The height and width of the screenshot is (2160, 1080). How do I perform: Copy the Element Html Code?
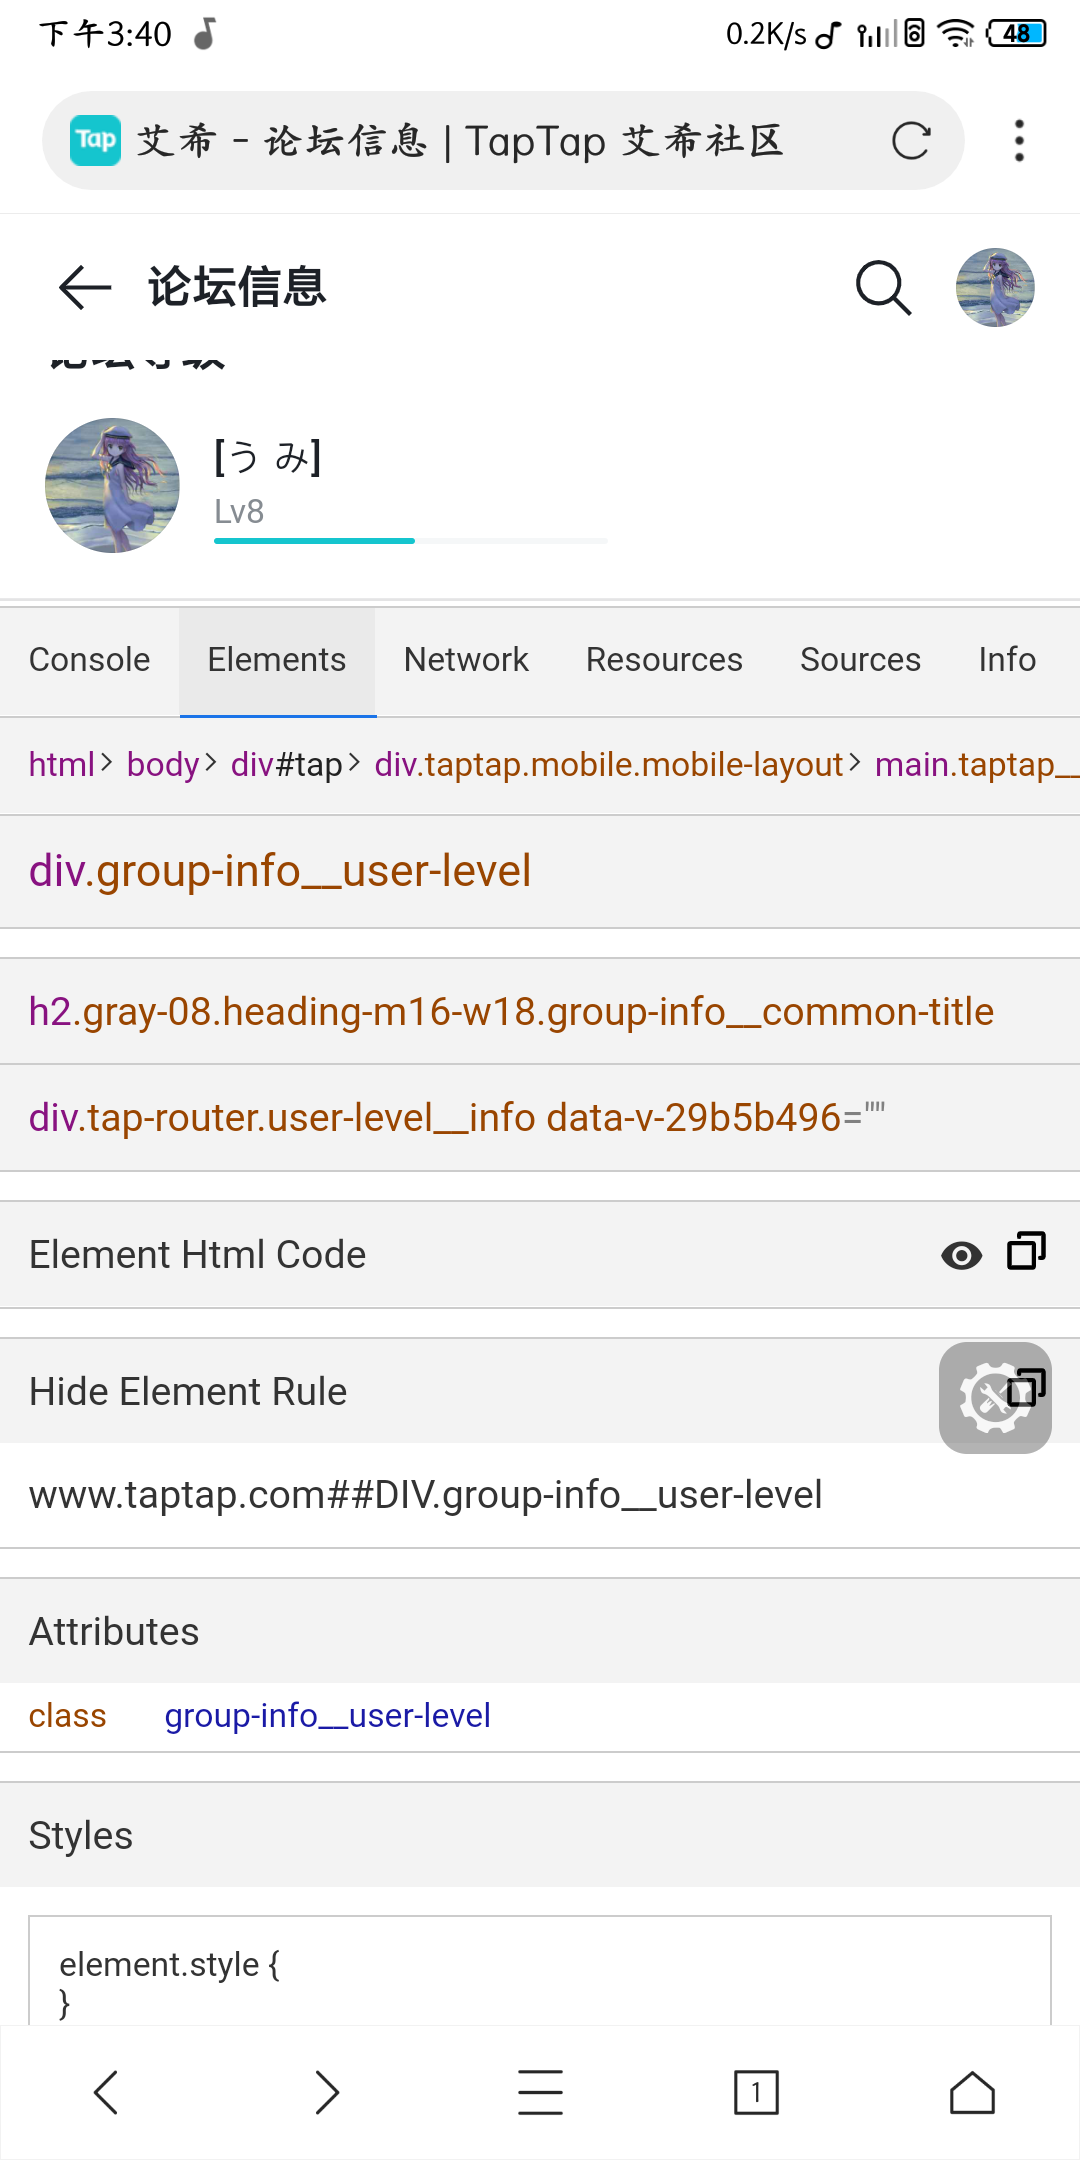click(1026, 1252)
